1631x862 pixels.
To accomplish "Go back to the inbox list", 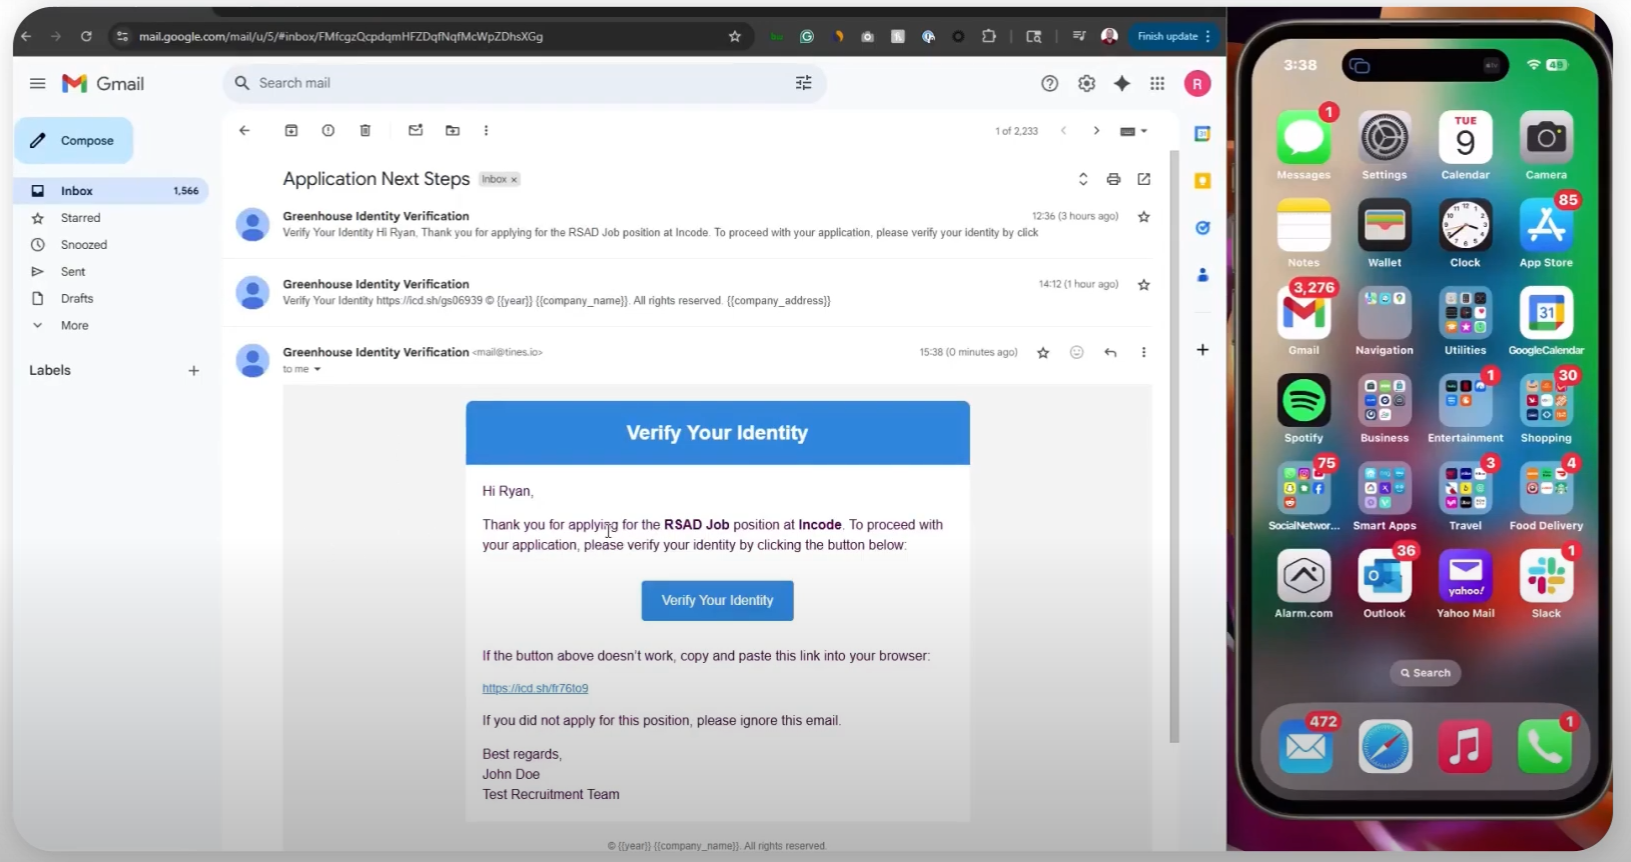I will point(244,131).
